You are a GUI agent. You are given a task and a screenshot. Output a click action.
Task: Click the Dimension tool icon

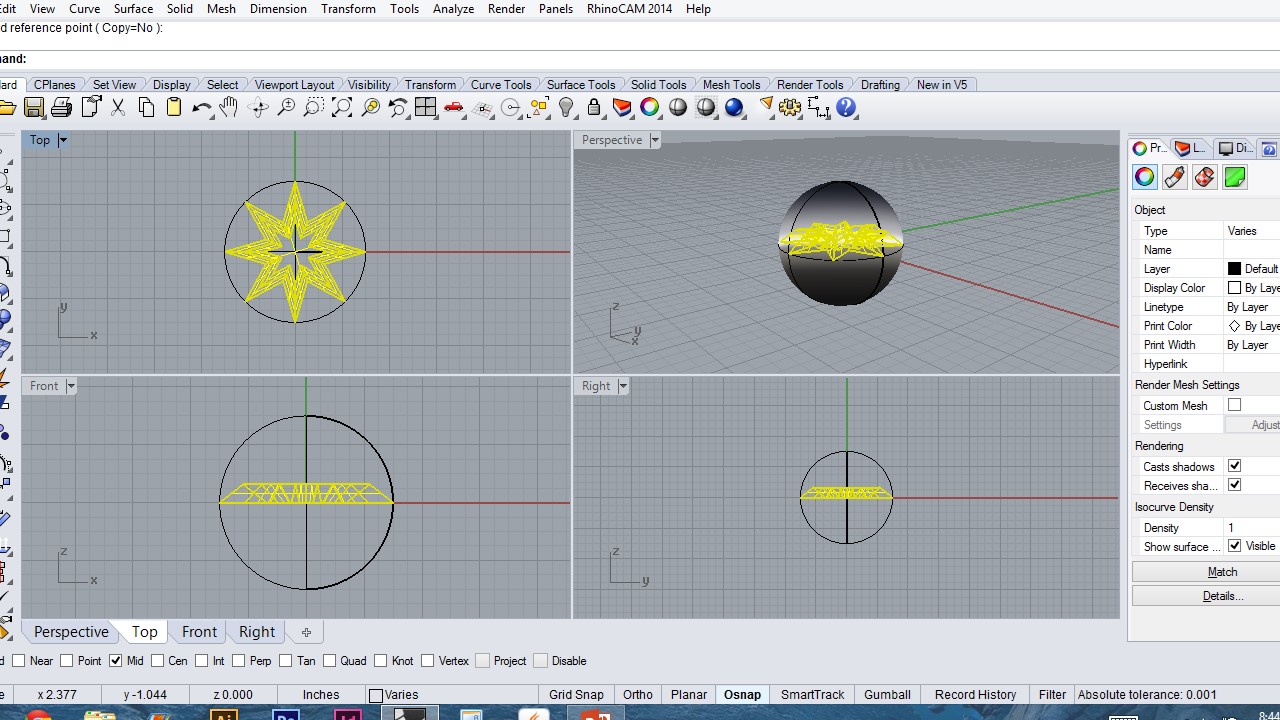[x=819, y=107]
